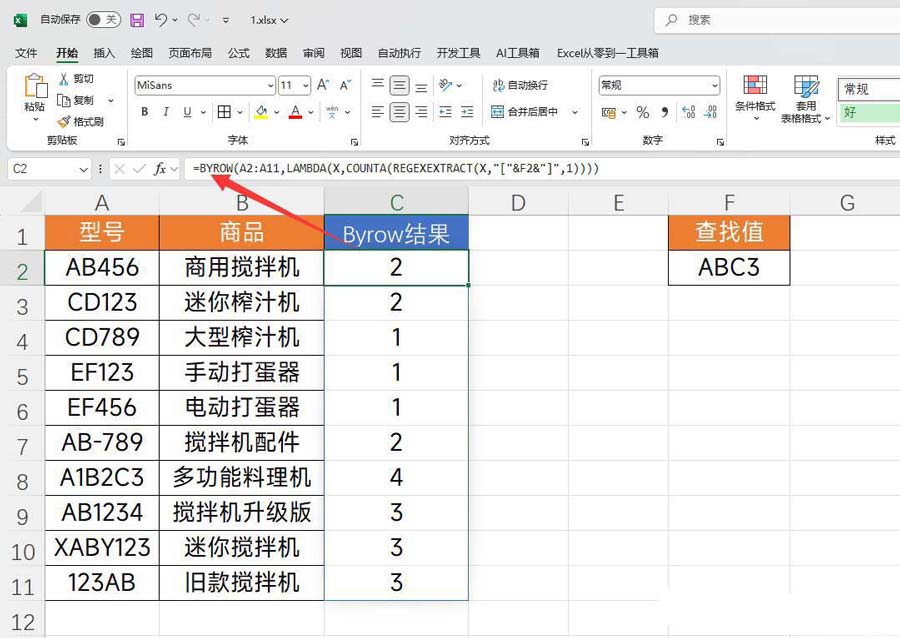Open the 字体 font dialog launcher
The width and height of the screenshot is (900, 638).
[x=354, y=142]
